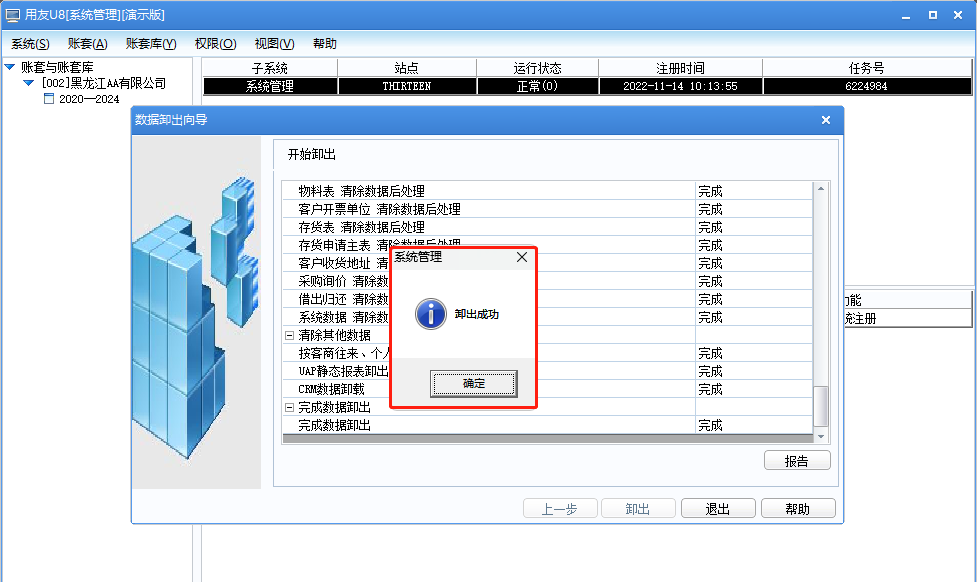Screen dimensions: 977x582
Task: Open the 账套(A) menu
Action: point(87,44)
